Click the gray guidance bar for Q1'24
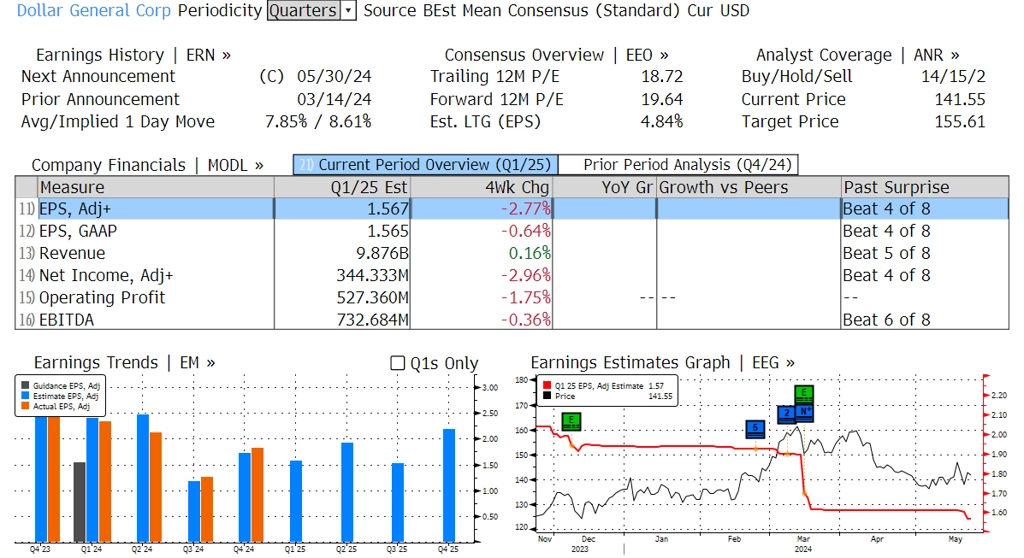Screen dimensions: 1024x558 point(79,502)
